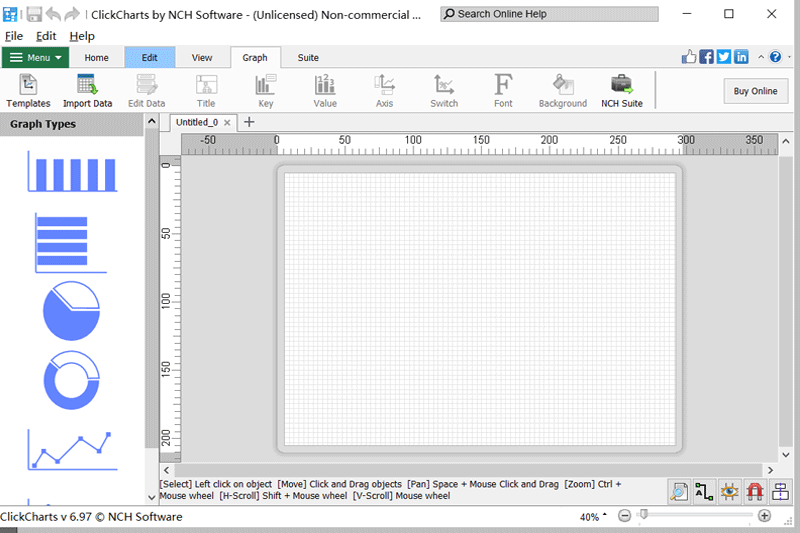Click canvas horizontal scrollbar right arrow
800x533 pixels.
(x=770, y=470)
